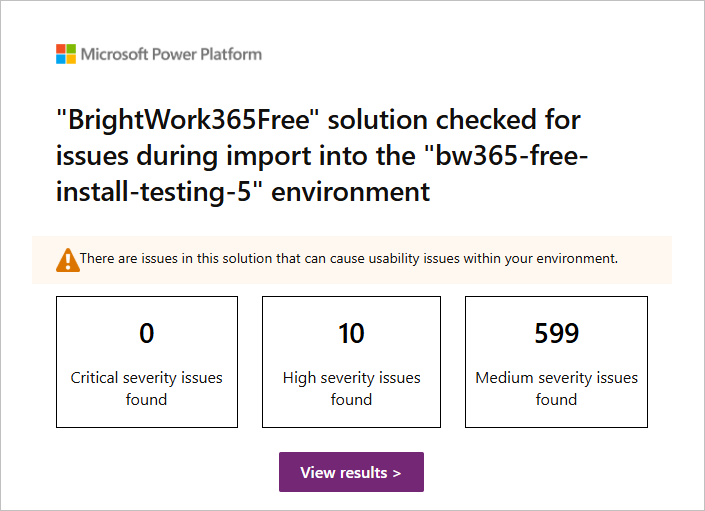705x511 pixels.
Task: Click the "High severity issues found" label
Action: pos(351,388)
